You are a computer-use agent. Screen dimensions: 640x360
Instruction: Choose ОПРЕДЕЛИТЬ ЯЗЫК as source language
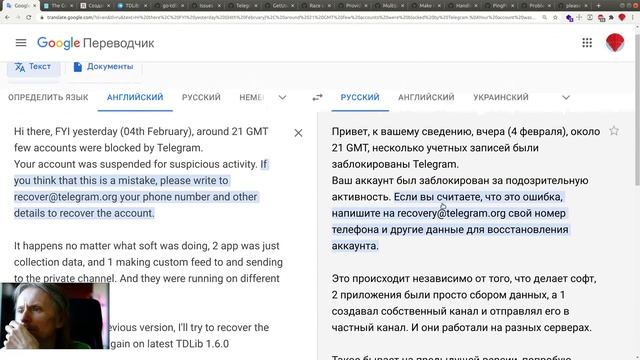click(x=48, y=97)
